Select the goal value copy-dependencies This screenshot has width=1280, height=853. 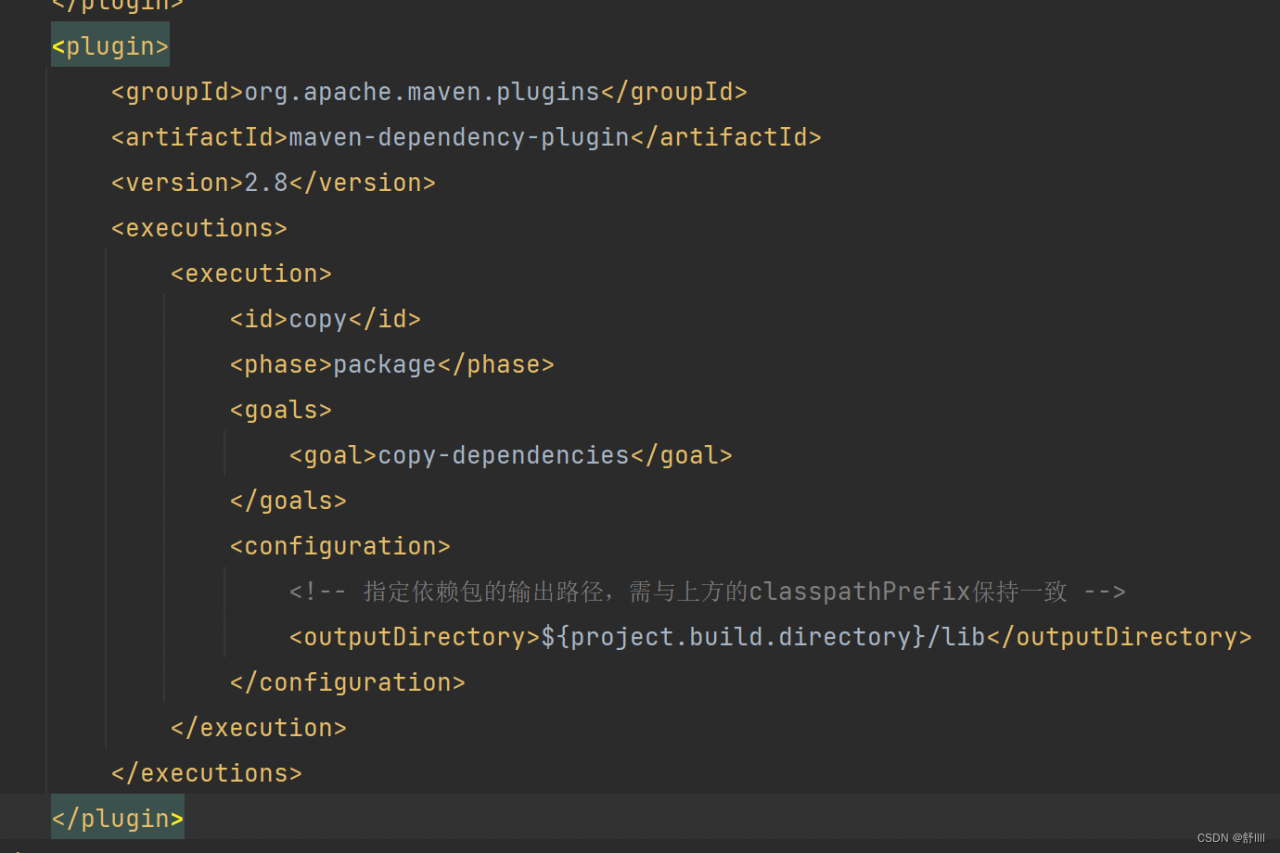click(x=504, y=455)
